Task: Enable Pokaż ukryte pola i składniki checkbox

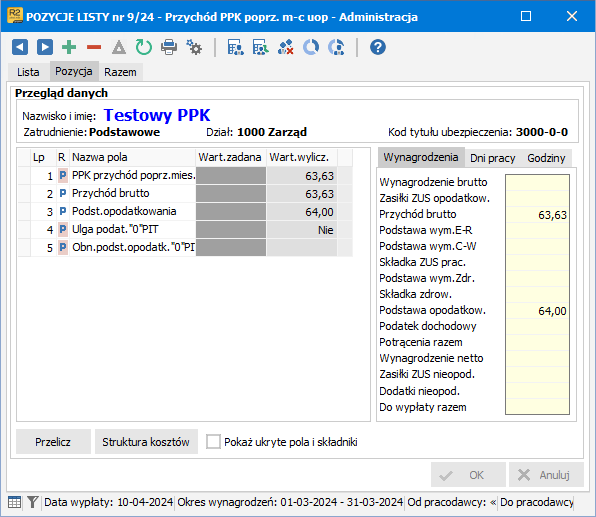Action: point(213,442)
